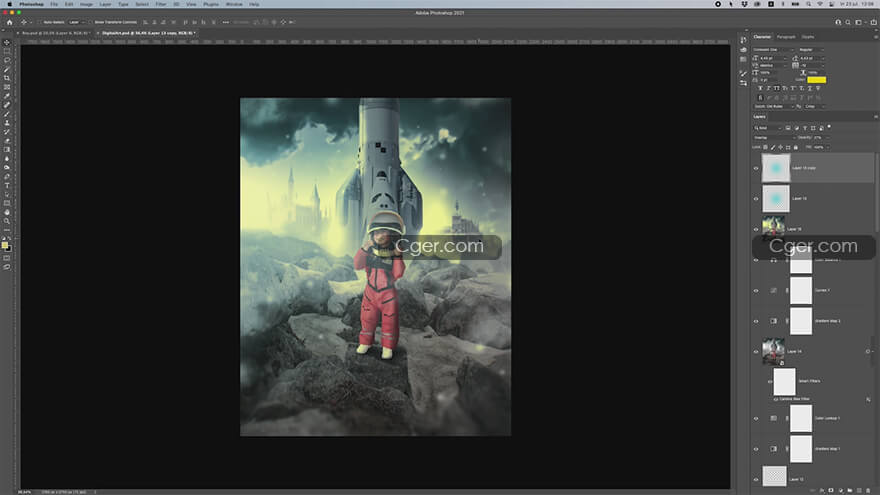Select the Hand tool

7,213
